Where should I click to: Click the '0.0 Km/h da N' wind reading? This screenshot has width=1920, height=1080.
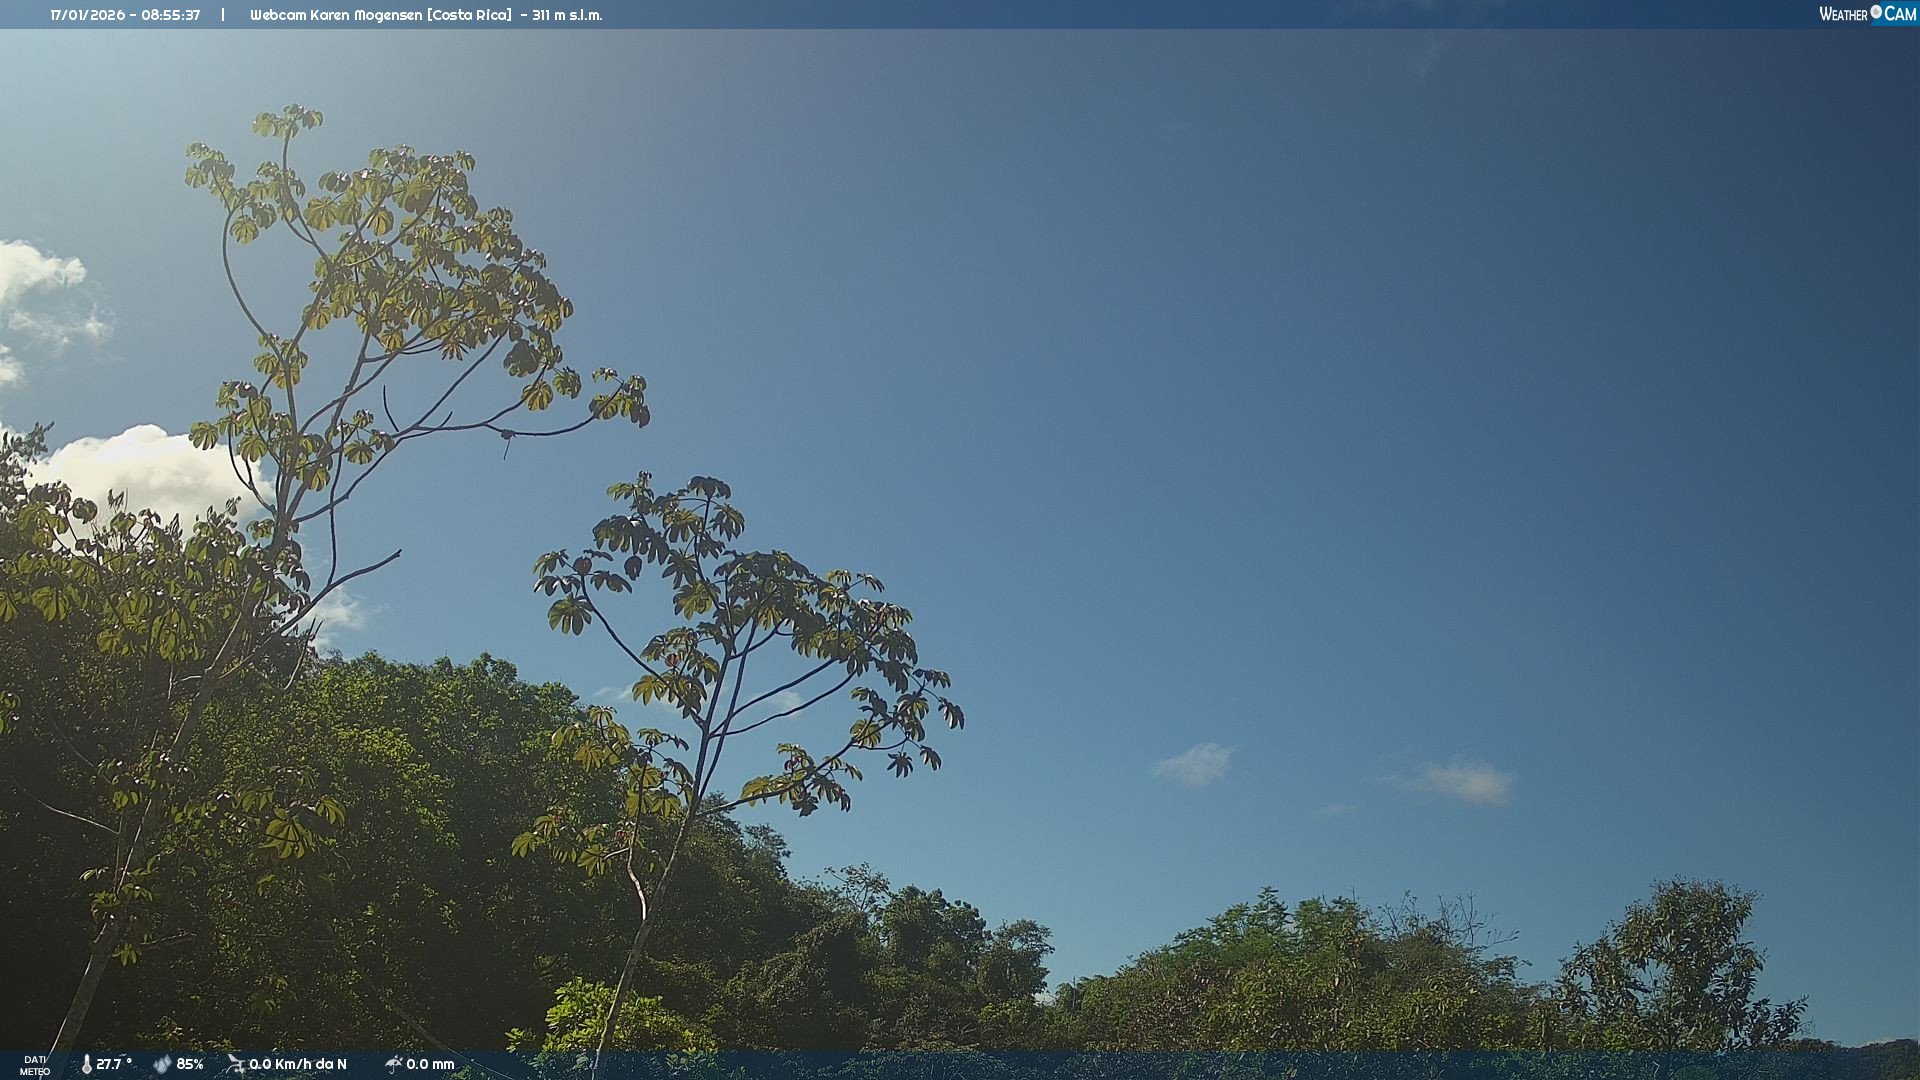[x=298, y=1064]
